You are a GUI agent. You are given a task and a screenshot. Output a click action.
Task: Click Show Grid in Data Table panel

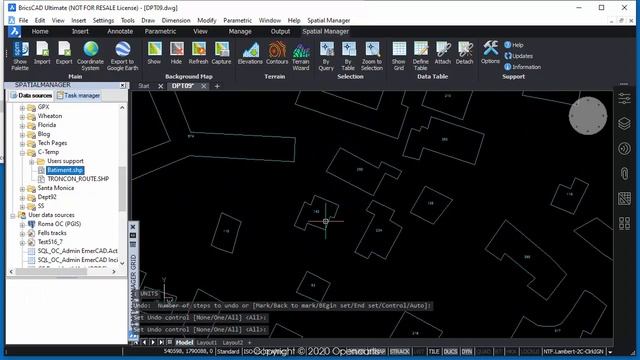pyautogui.click(x=399, y=56)
